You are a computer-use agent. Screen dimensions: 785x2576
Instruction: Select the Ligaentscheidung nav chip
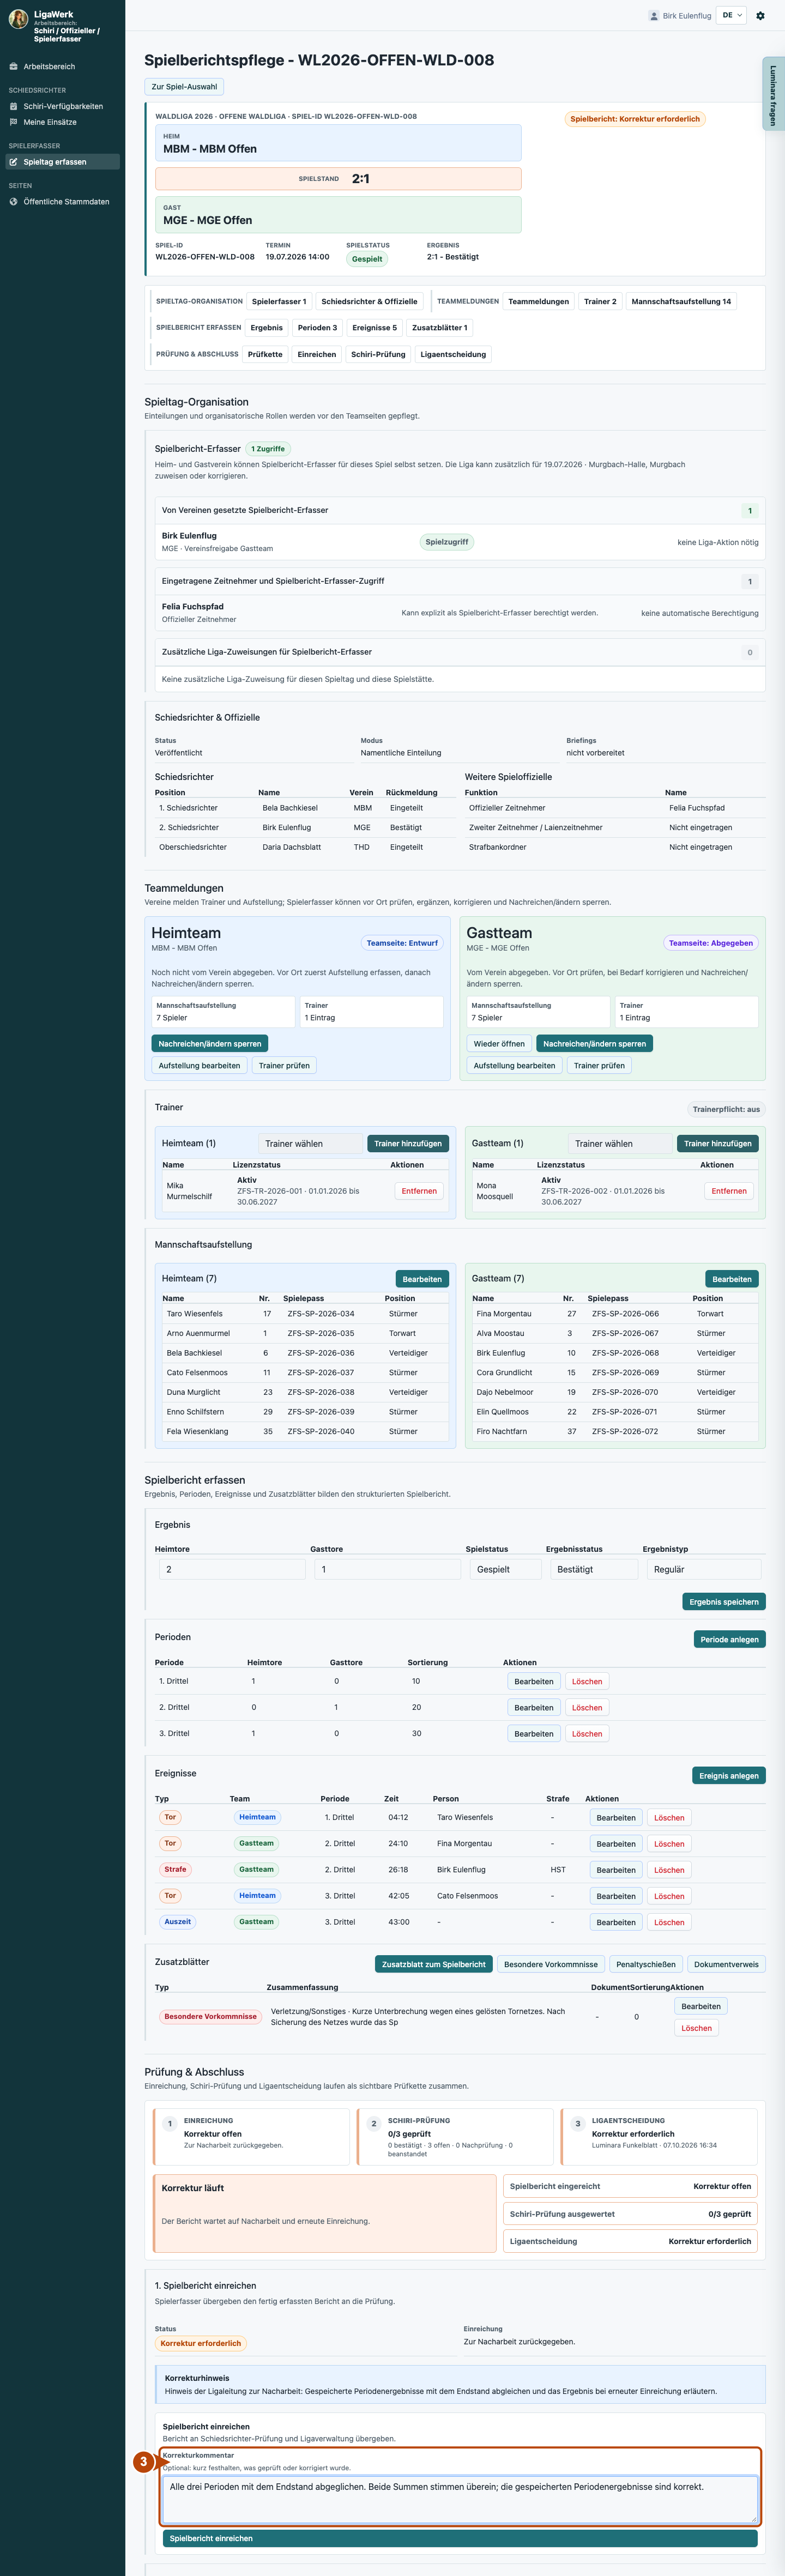point(453,354)
